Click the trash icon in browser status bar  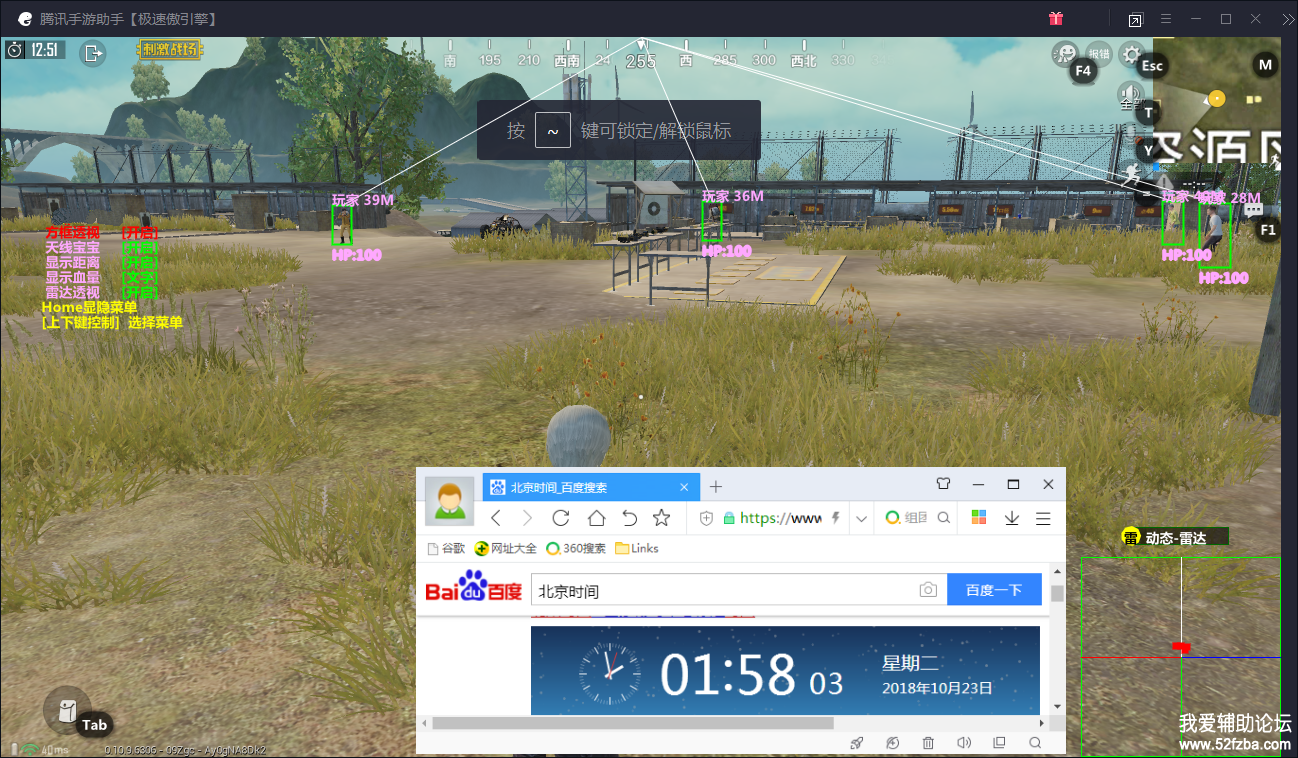(928, 743)
